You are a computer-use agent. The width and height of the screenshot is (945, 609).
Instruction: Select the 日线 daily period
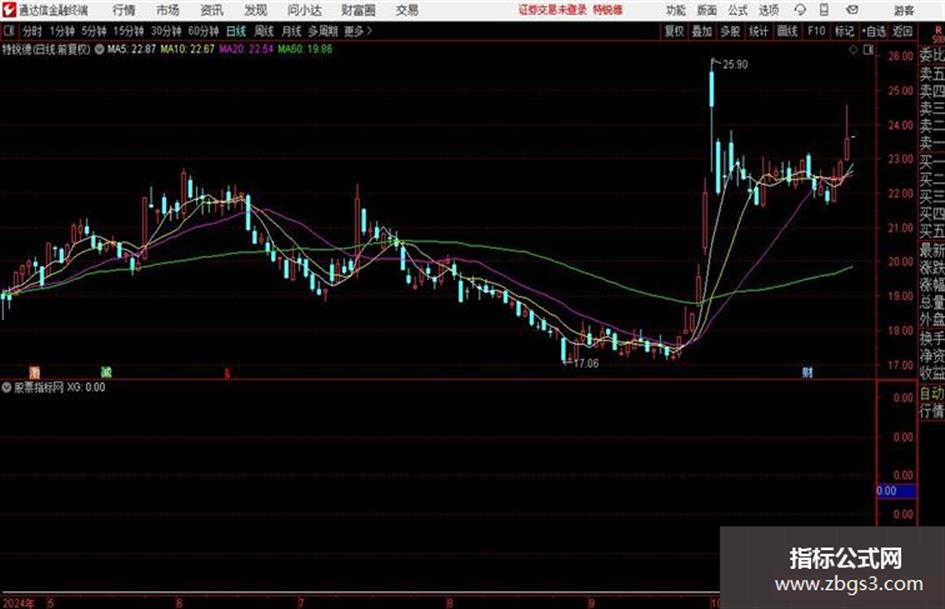click(236, 31)
